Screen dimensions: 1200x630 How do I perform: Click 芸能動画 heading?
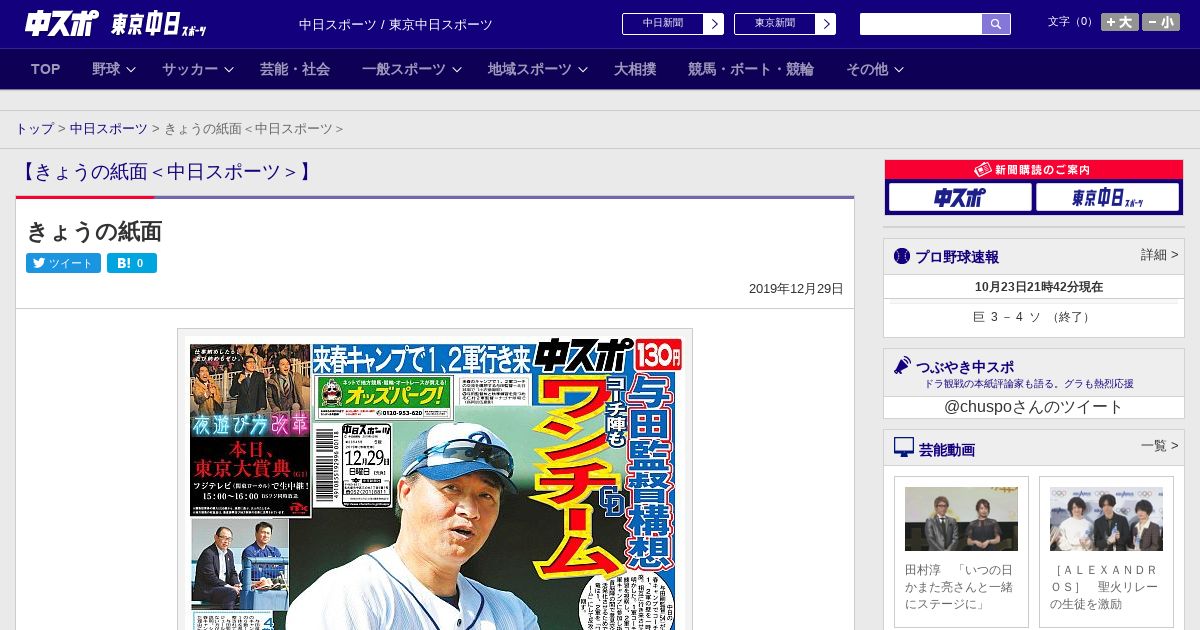pos(947,449)
